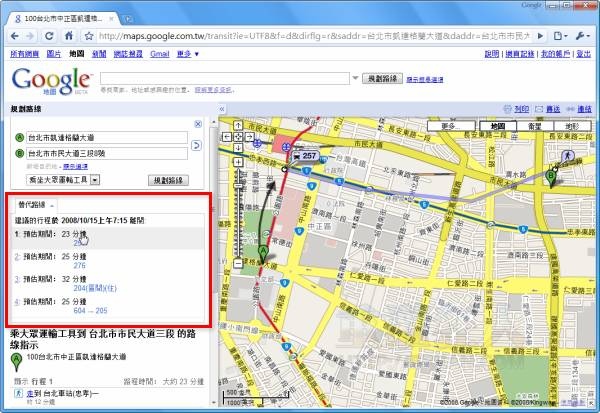Click the 登出 sign out link
Image resolution: width=600 pixels, height=413 pixels.
(584, 54)
